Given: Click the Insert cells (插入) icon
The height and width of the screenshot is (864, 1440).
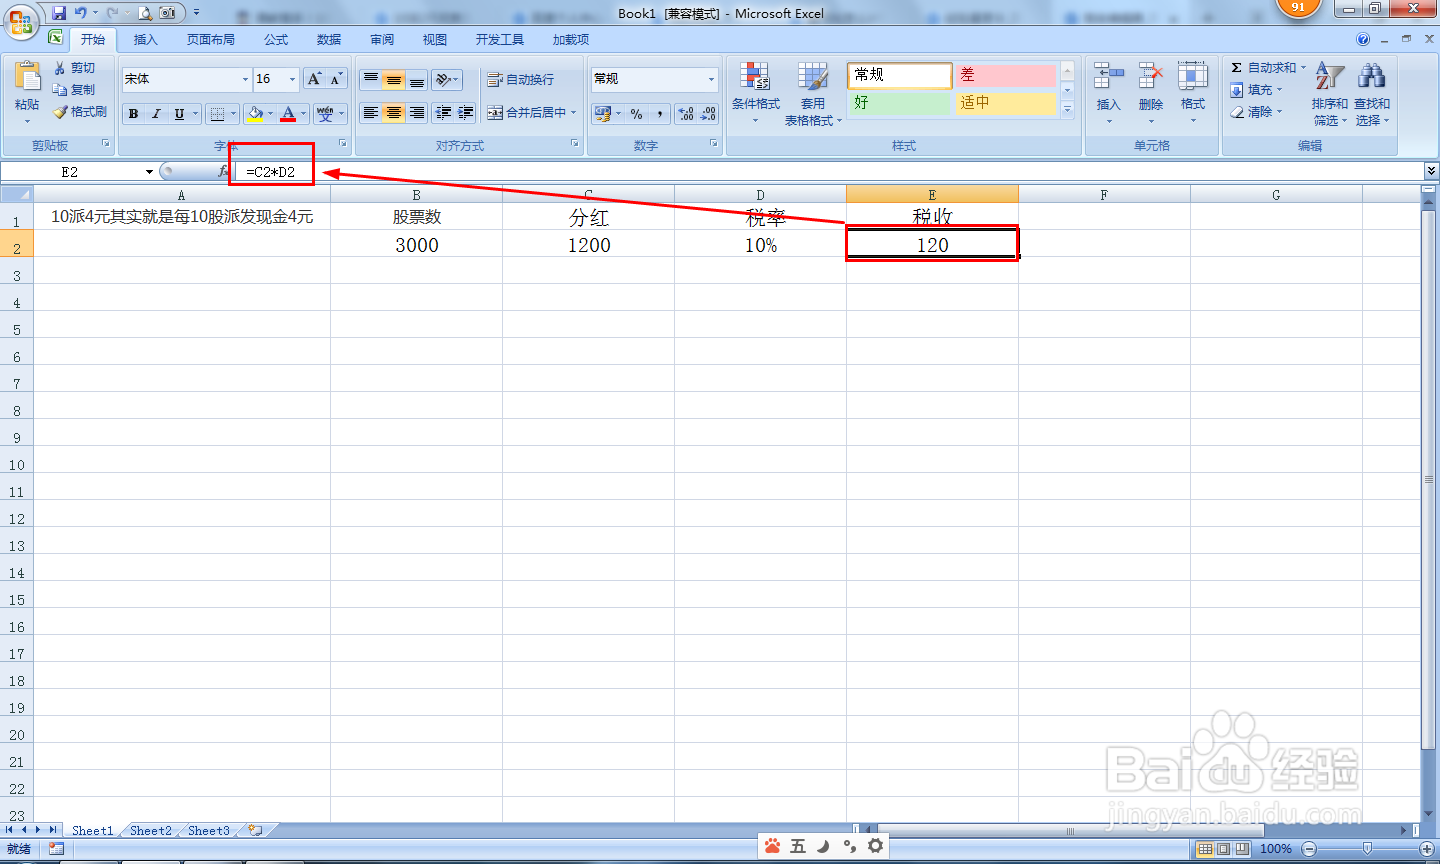Looking at the screenshot, I should point(1108,77).
